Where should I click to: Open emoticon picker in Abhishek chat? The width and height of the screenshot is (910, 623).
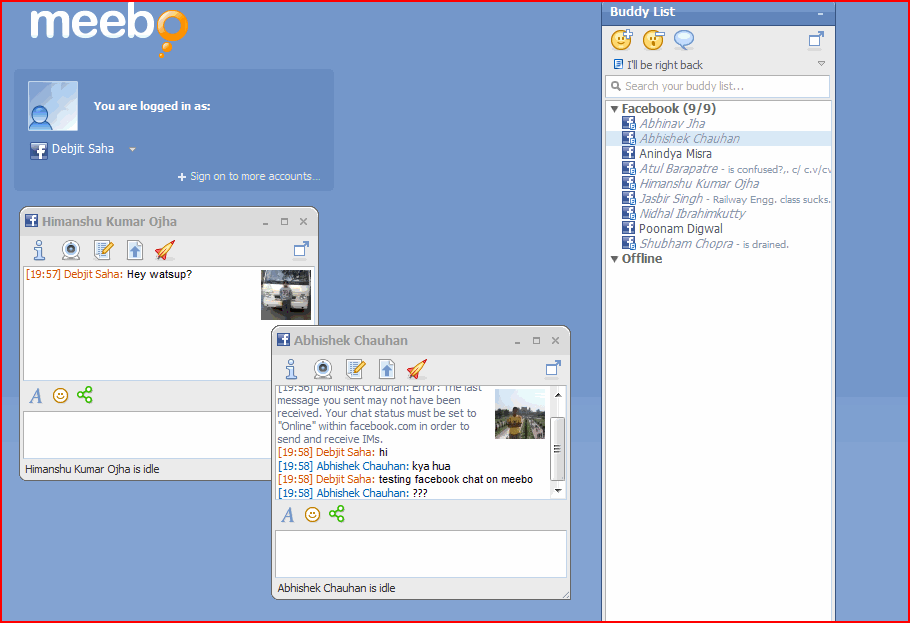(x=312, y=514)
